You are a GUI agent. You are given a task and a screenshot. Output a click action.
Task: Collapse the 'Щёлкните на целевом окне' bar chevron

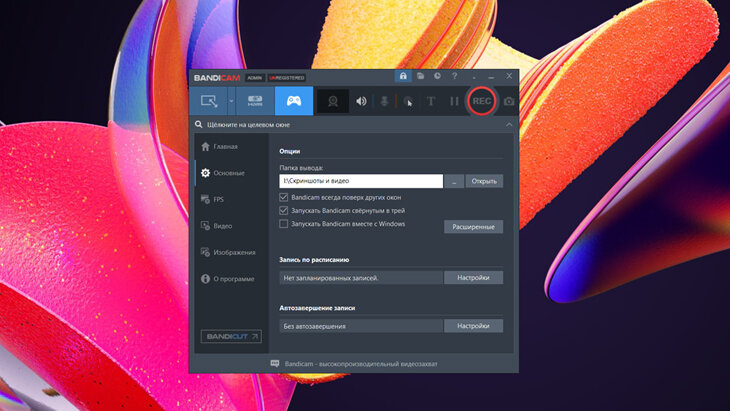point(509,125)
